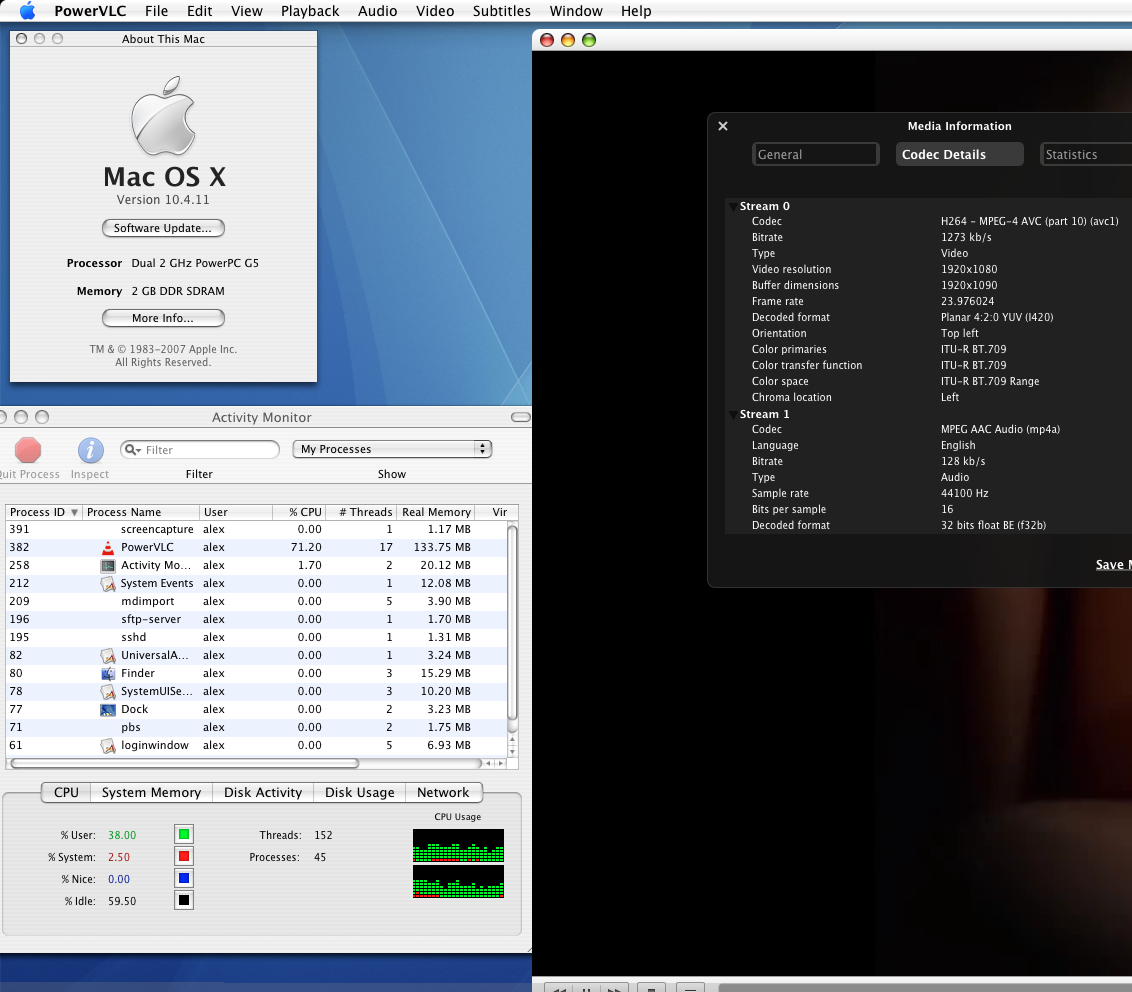The image size is (1132, 992).
Task: Switch to the Network tab
Action: (x=443, y=792)
